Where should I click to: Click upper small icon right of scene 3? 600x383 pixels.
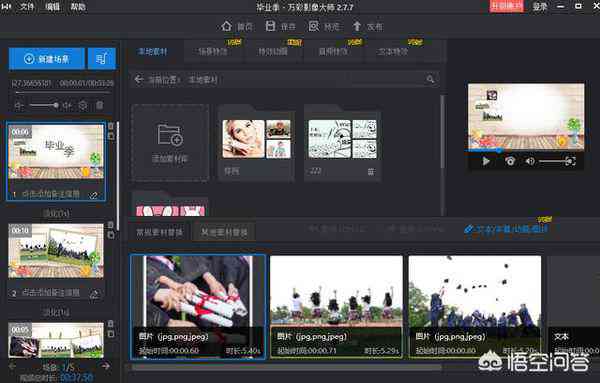[x=111, y=324]
